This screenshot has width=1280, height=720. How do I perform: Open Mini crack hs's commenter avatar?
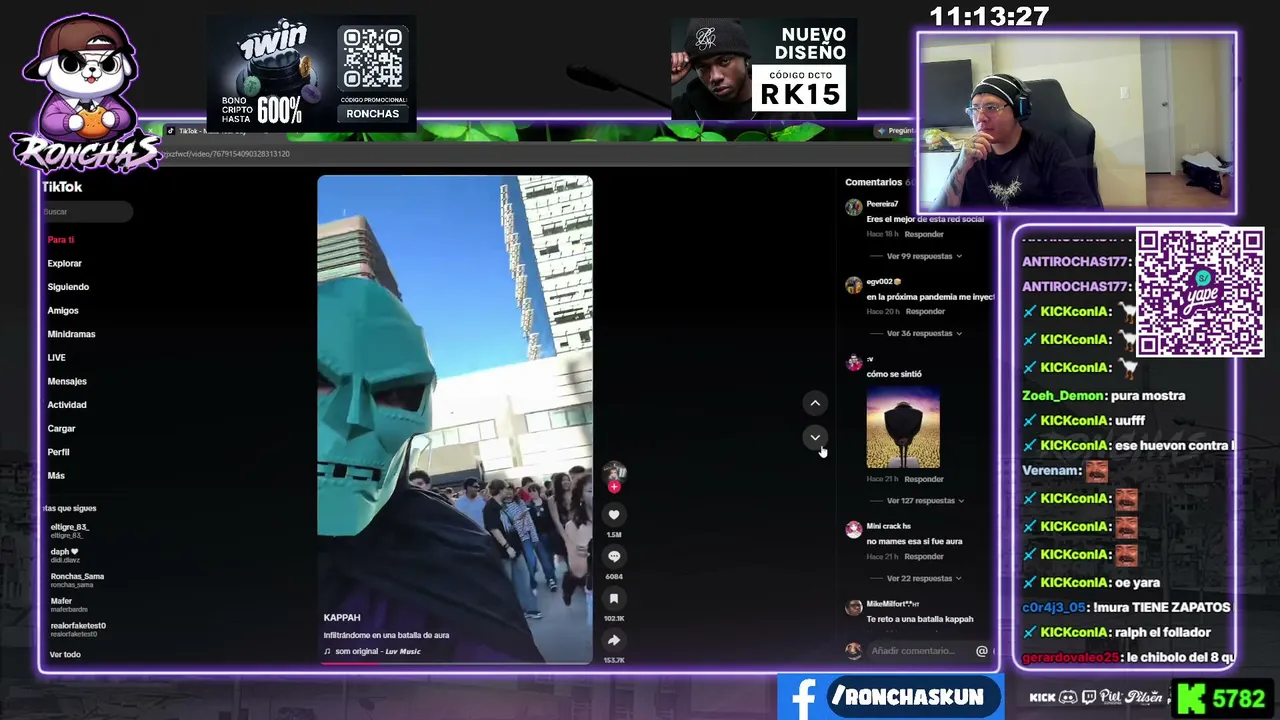[853, 529]
